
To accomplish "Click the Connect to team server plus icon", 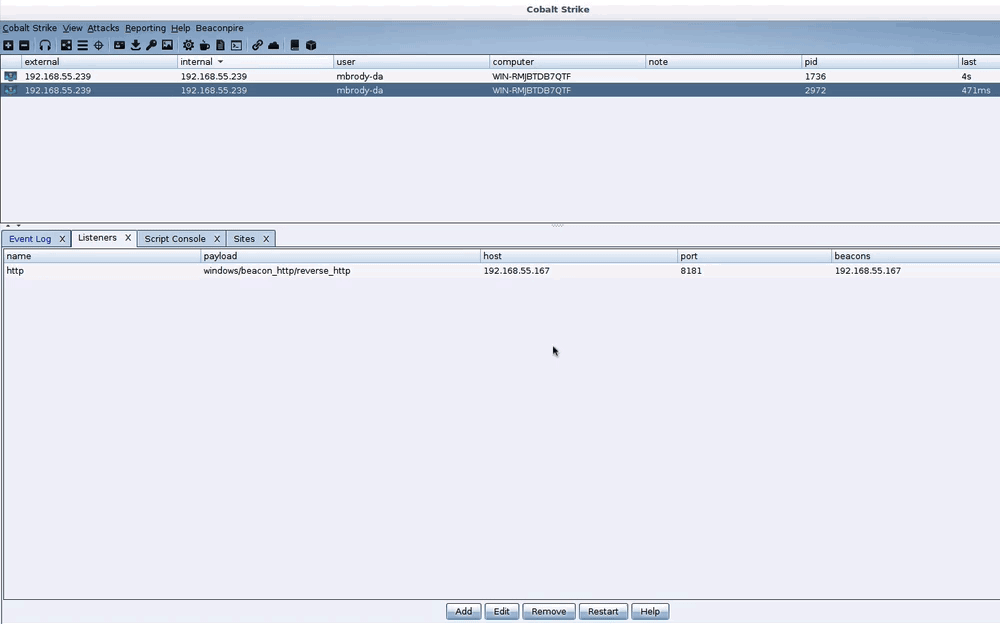I will (x=8, y=45).
